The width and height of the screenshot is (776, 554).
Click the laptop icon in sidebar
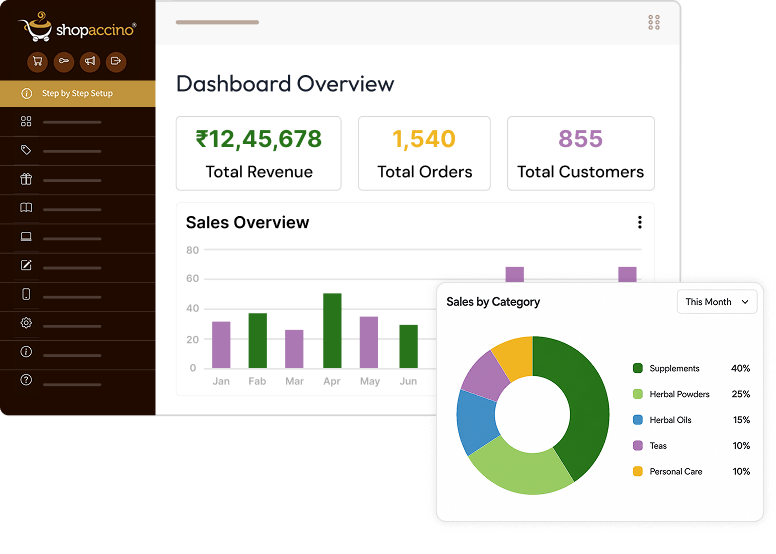(26, 237)
